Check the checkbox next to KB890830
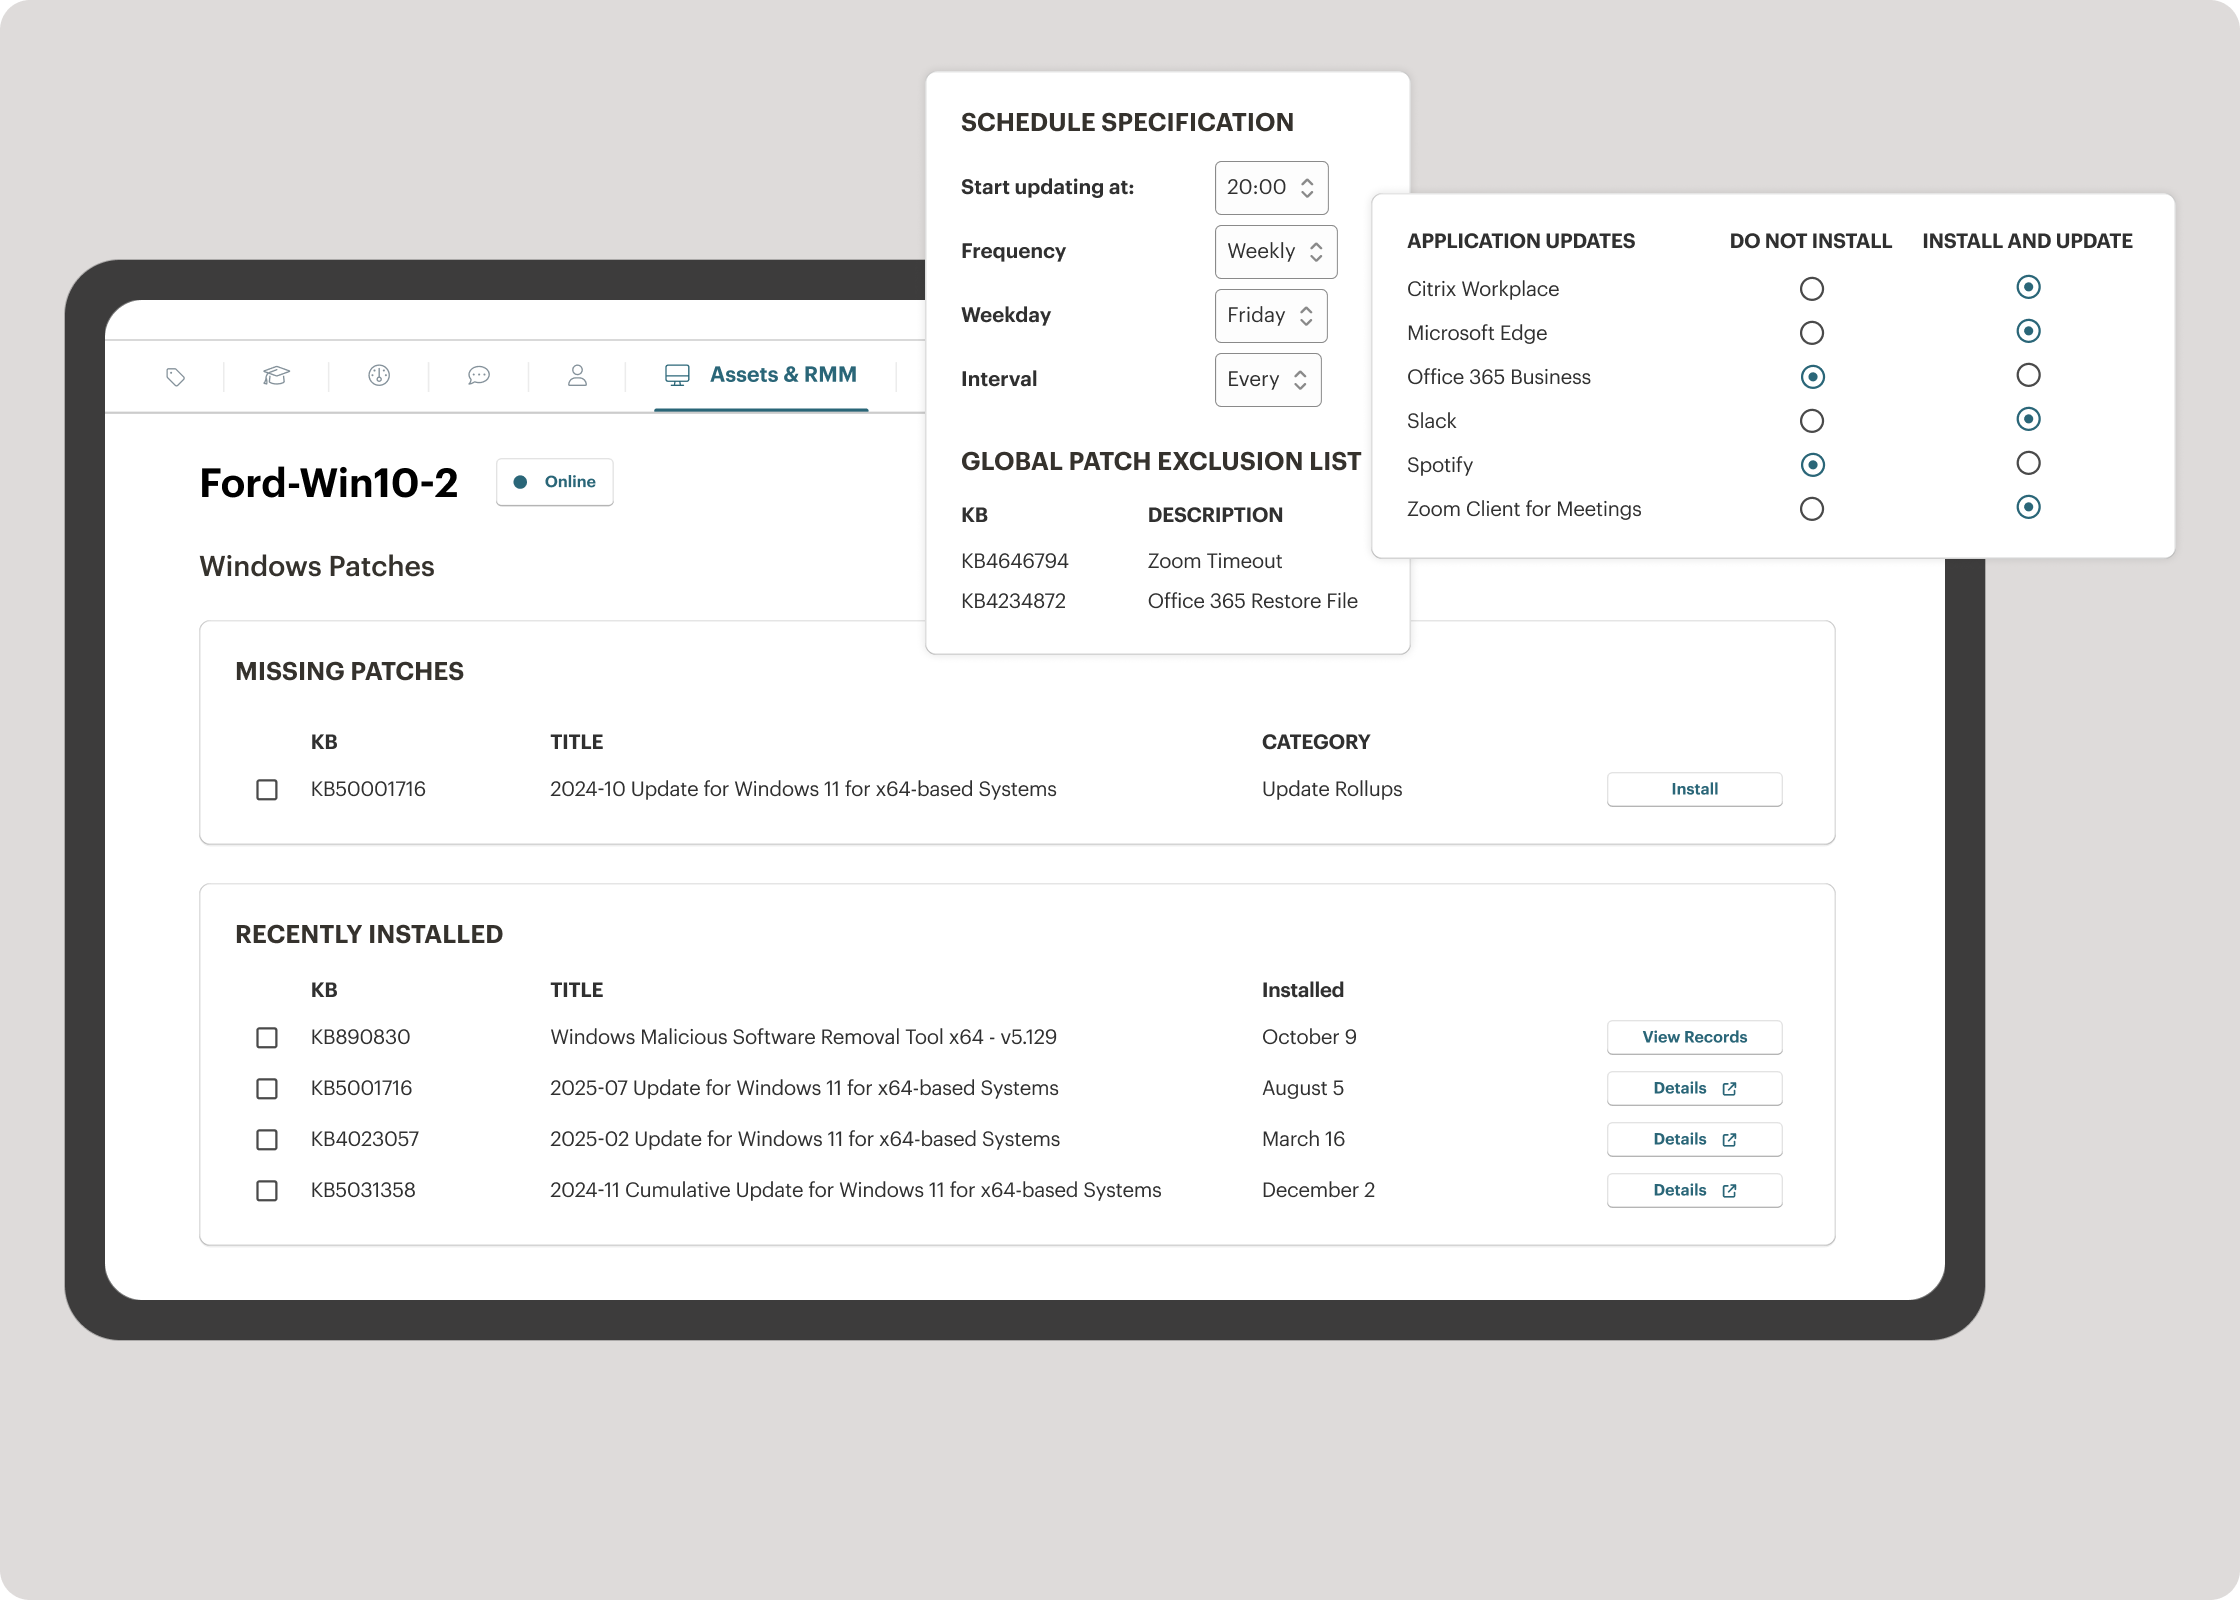 point(267,1038)
